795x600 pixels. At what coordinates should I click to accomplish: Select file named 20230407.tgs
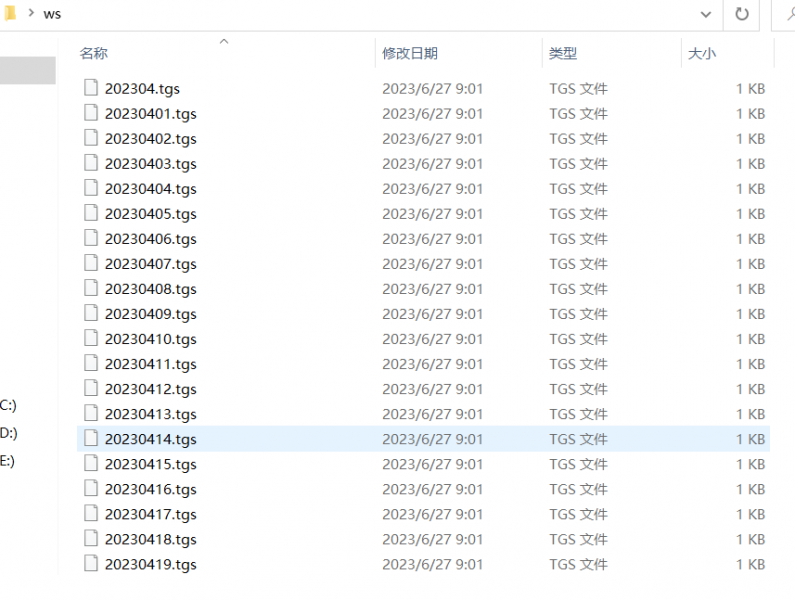point(151,264)
